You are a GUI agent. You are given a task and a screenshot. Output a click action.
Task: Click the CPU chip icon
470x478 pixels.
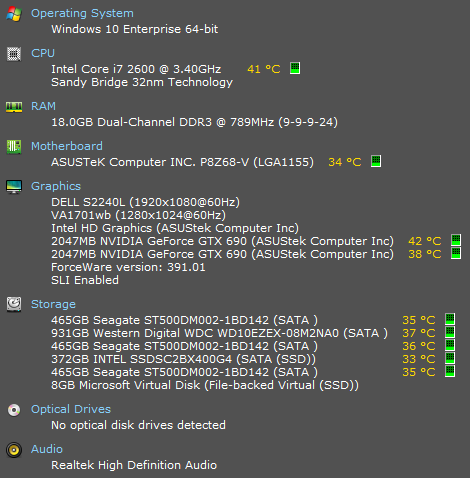coord(14,54)
